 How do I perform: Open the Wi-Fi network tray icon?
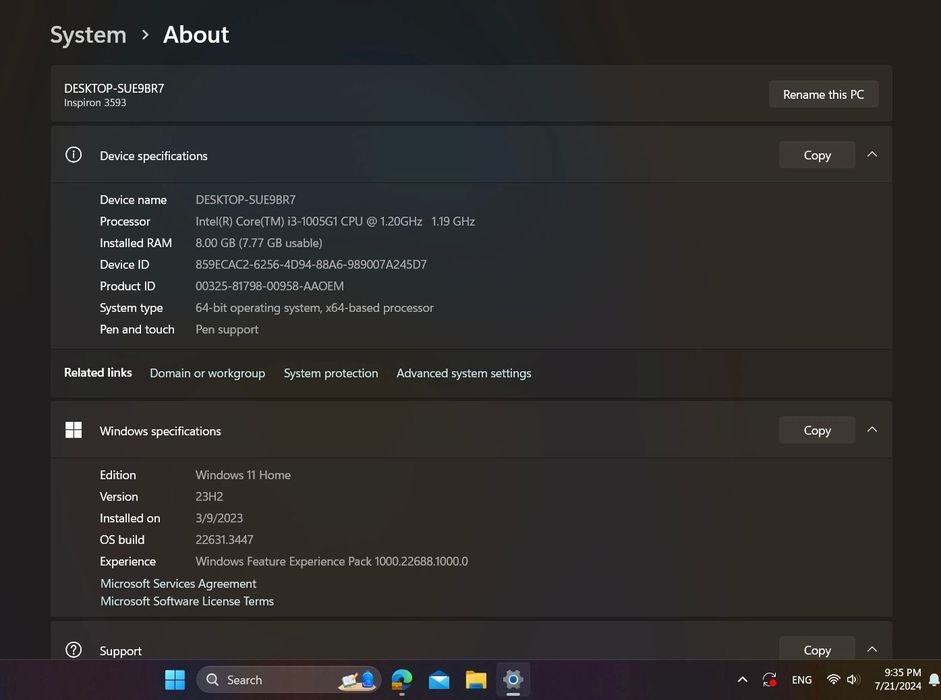(833, 680)
